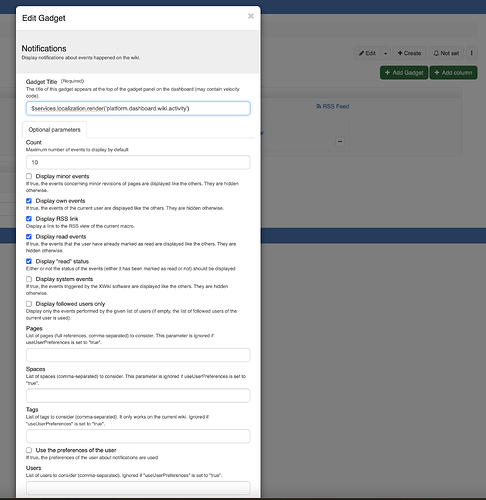
Task: Click the Edit pencil button
Action: (x=367, y=53)
